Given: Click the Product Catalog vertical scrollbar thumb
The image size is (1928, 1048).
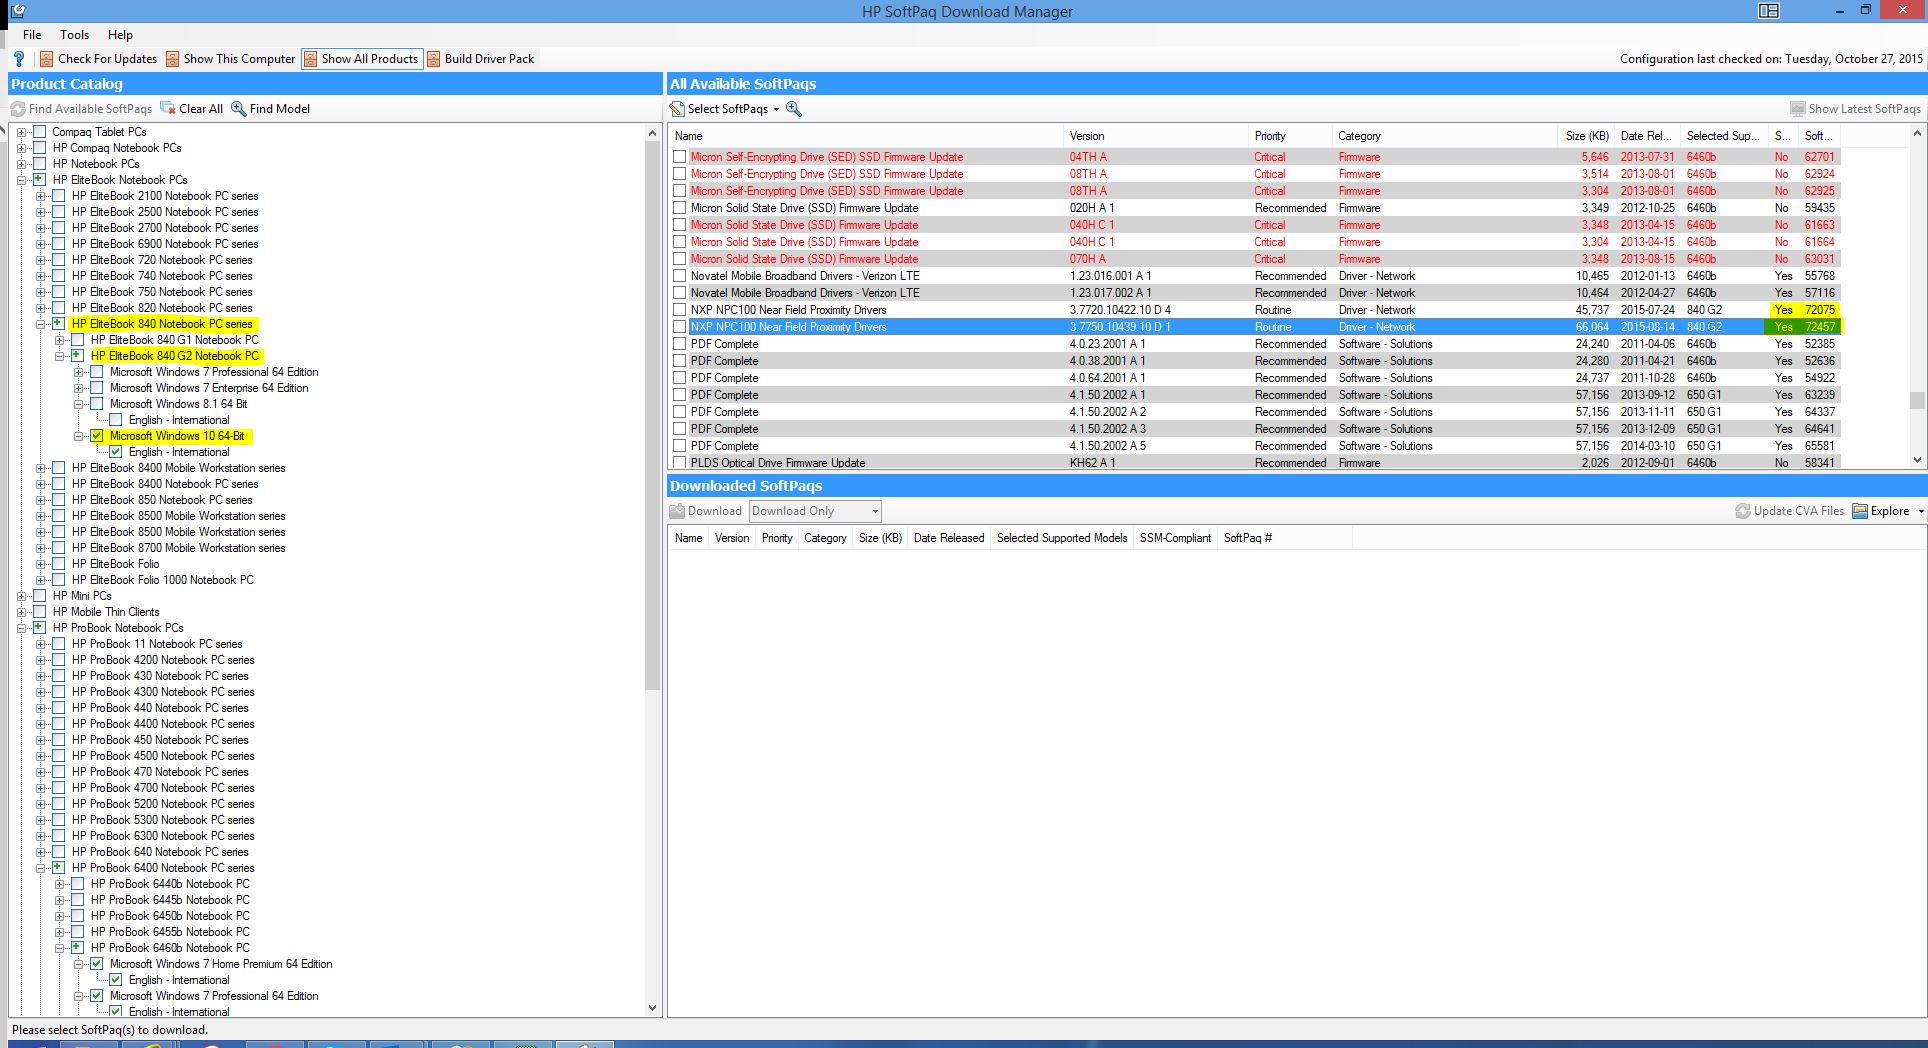Looking at the screenshot, I should (x=652, y=415).
